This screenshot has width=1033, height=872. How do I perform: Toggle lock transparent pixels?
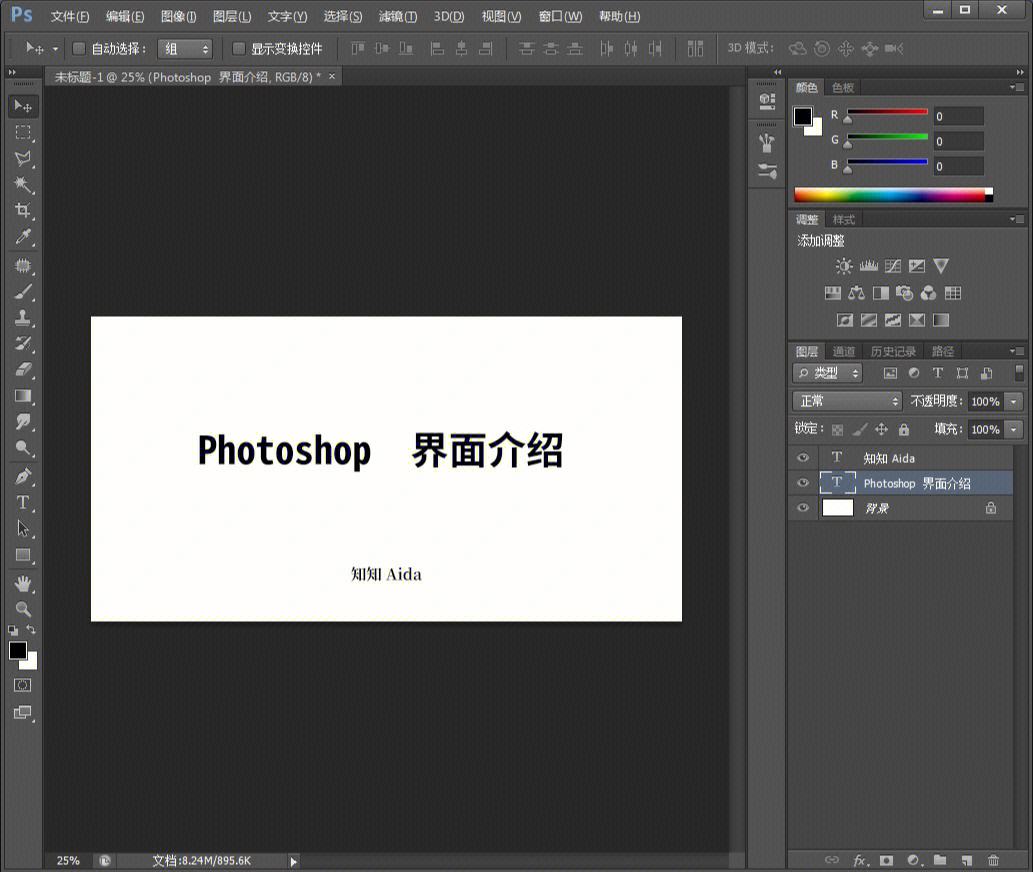pos(837,429)
